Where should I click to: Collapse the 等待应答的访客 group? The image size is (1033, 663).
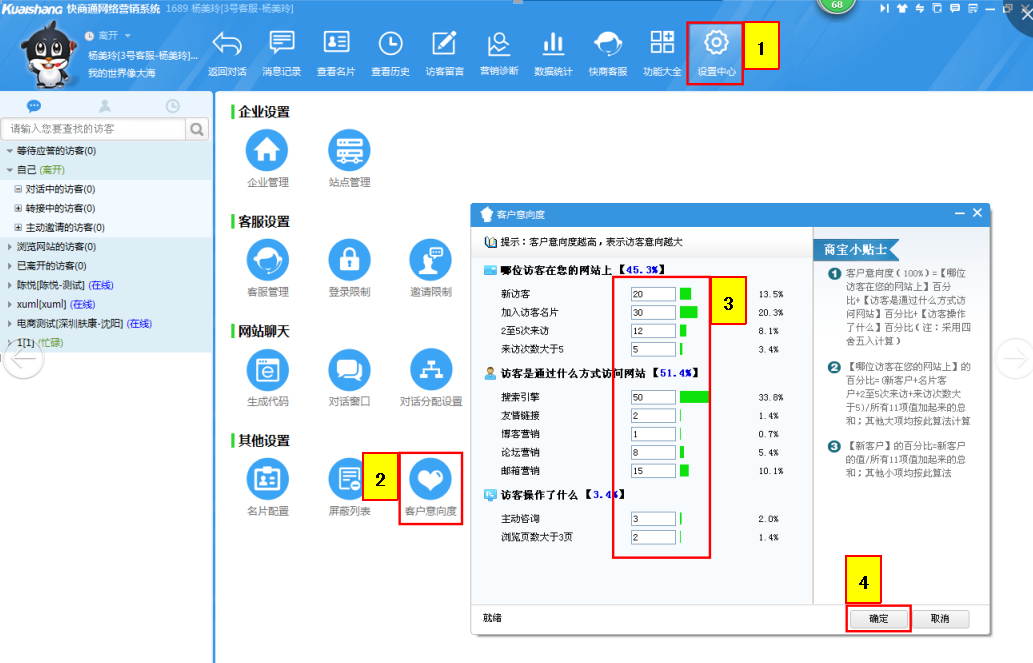pos(10,151)
